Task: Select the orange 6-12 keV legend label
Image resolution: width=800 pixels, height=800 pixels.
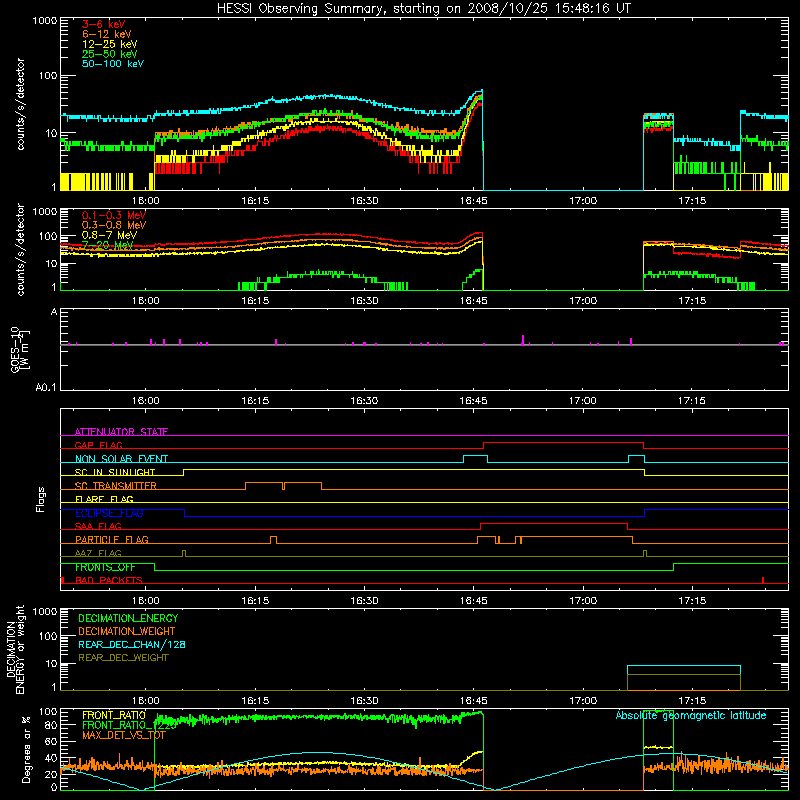Action: 107,34
